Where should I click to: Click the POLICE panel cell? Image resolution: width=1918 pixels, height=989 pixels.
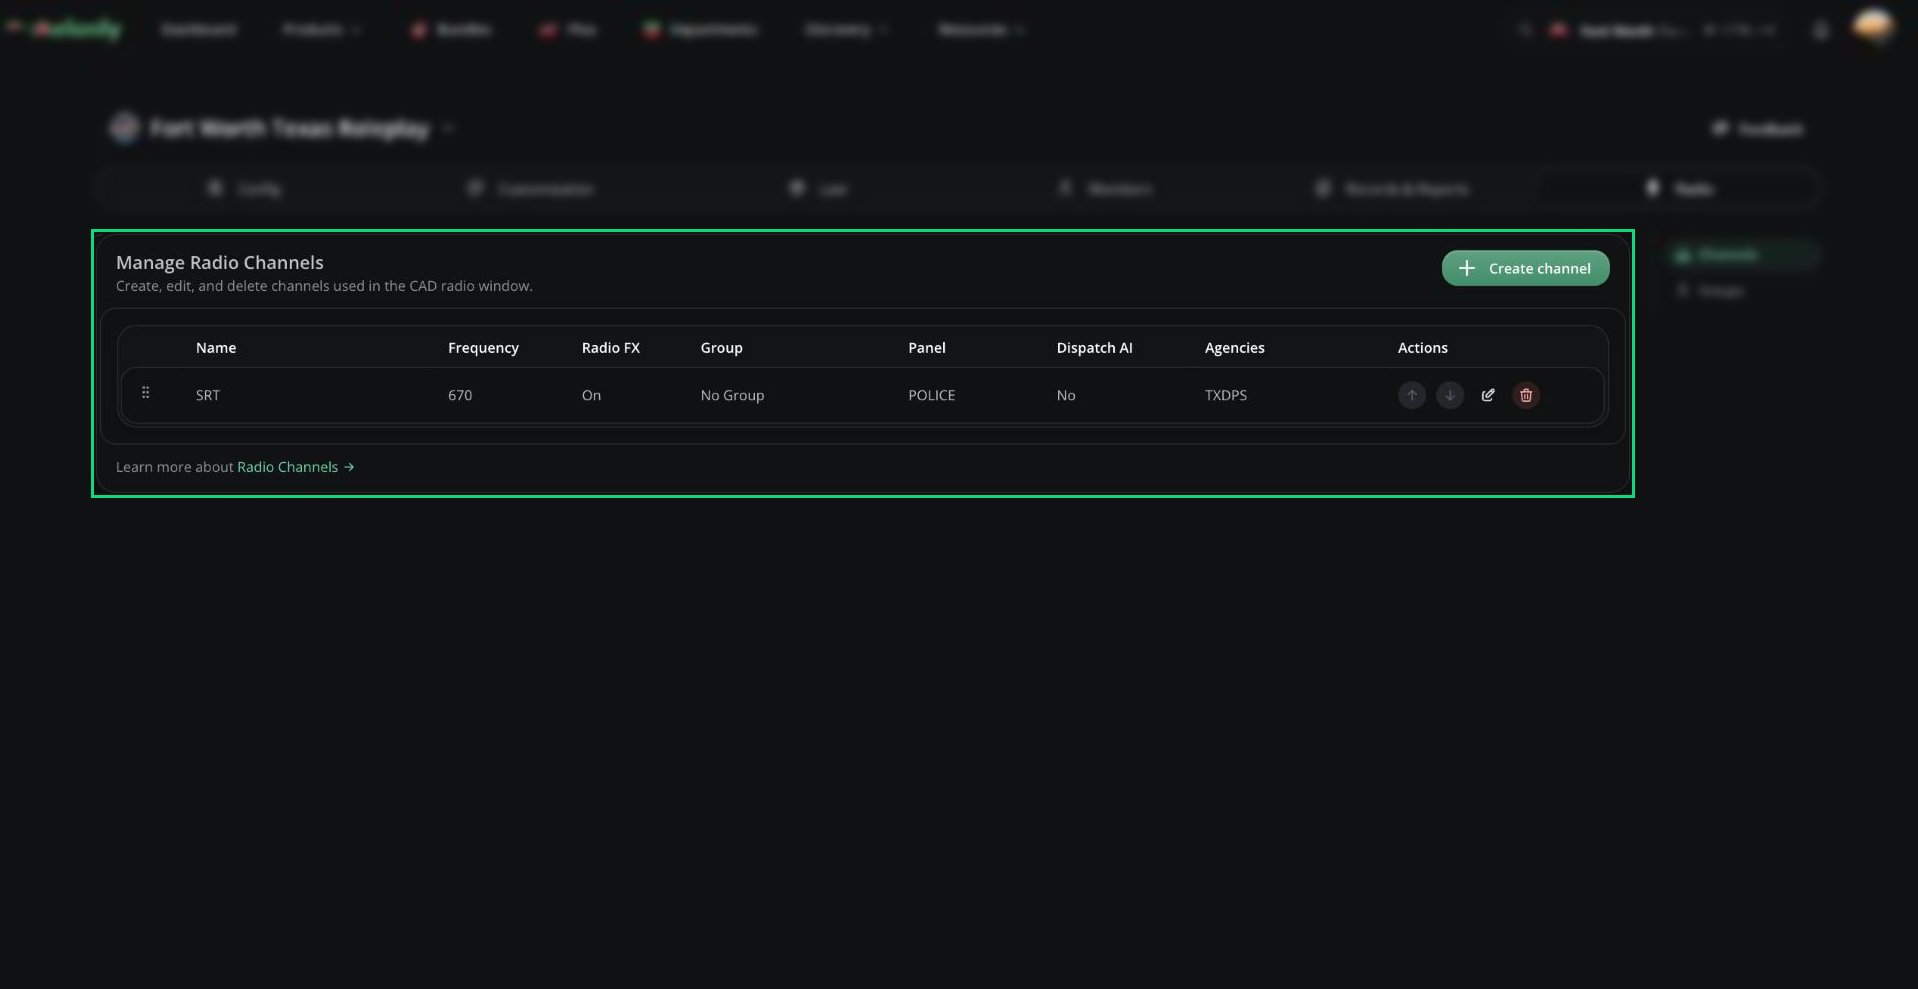pos(931,395)
